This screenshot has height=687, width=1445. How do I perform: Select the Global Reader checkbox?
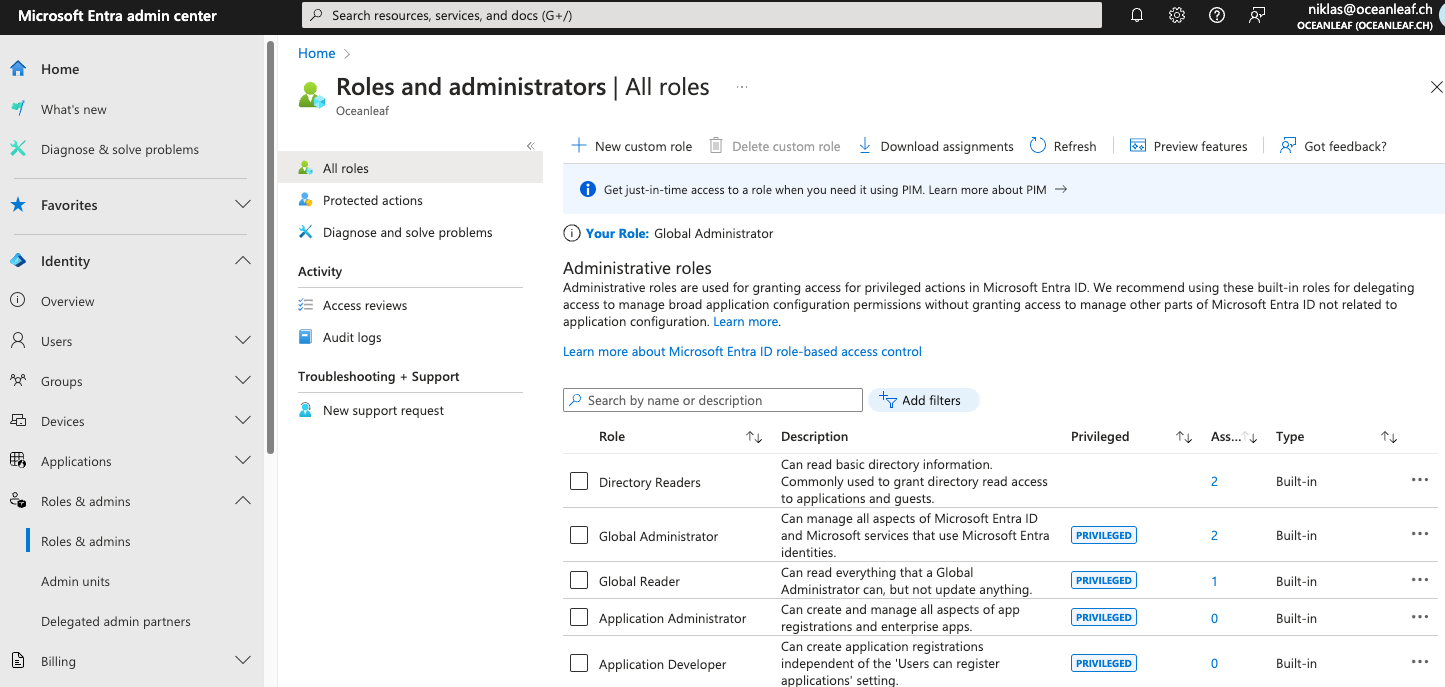point(579,580)
